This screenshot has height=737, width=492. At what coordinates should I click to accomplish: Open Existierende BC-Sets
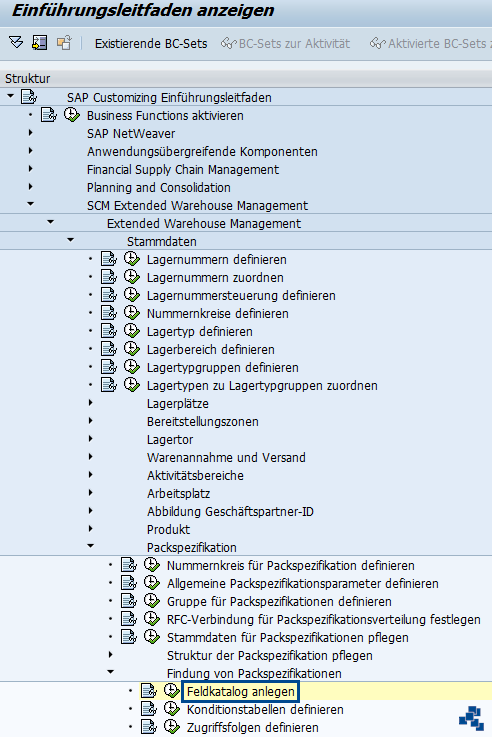pyautogui.click(x=151, y=44)
